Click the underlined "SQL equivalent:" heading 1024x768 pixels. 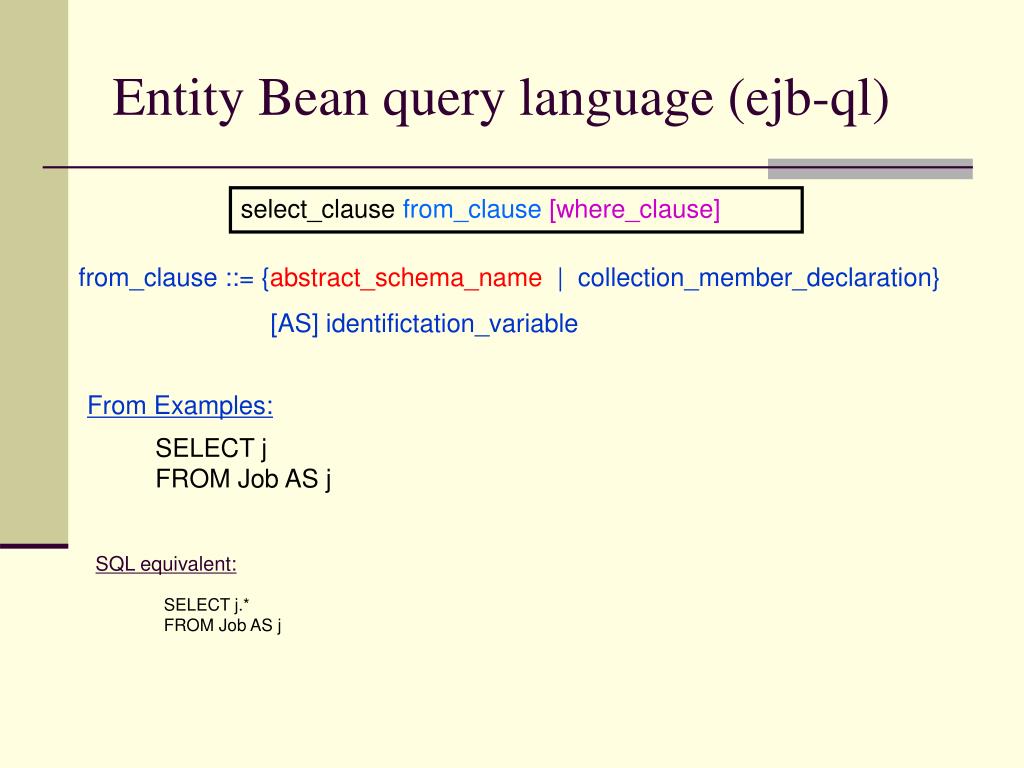point(166,564)
